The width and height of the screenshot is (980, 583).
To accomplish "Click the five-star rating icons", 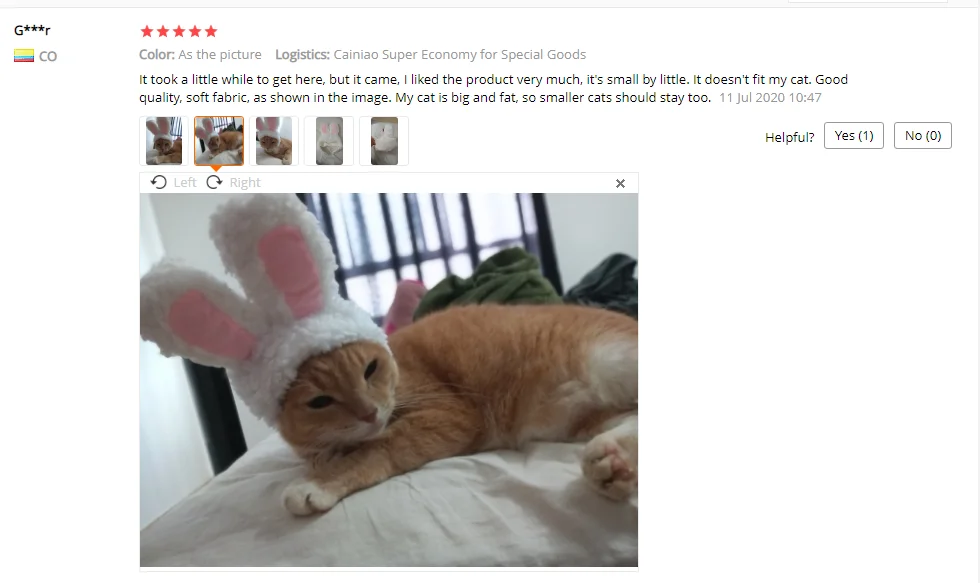I will coord(179,31).
